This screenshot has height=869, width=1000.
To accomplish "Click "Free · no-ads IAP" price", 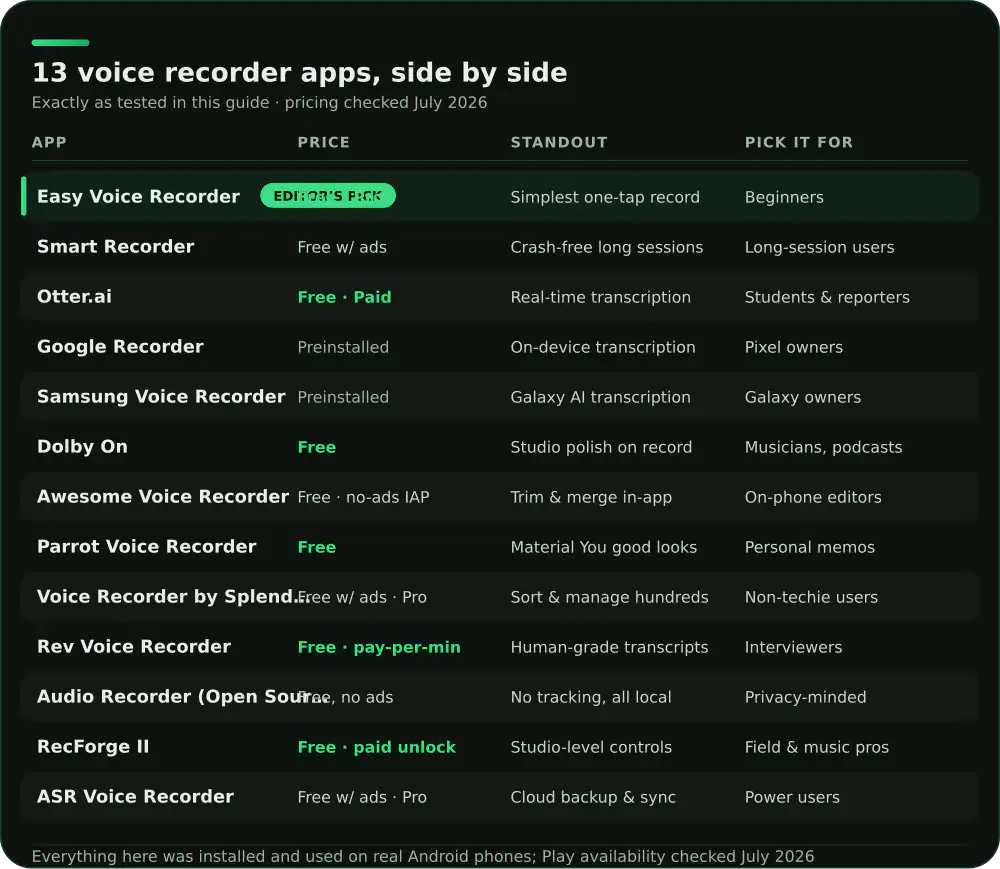I will pos(363,497).
